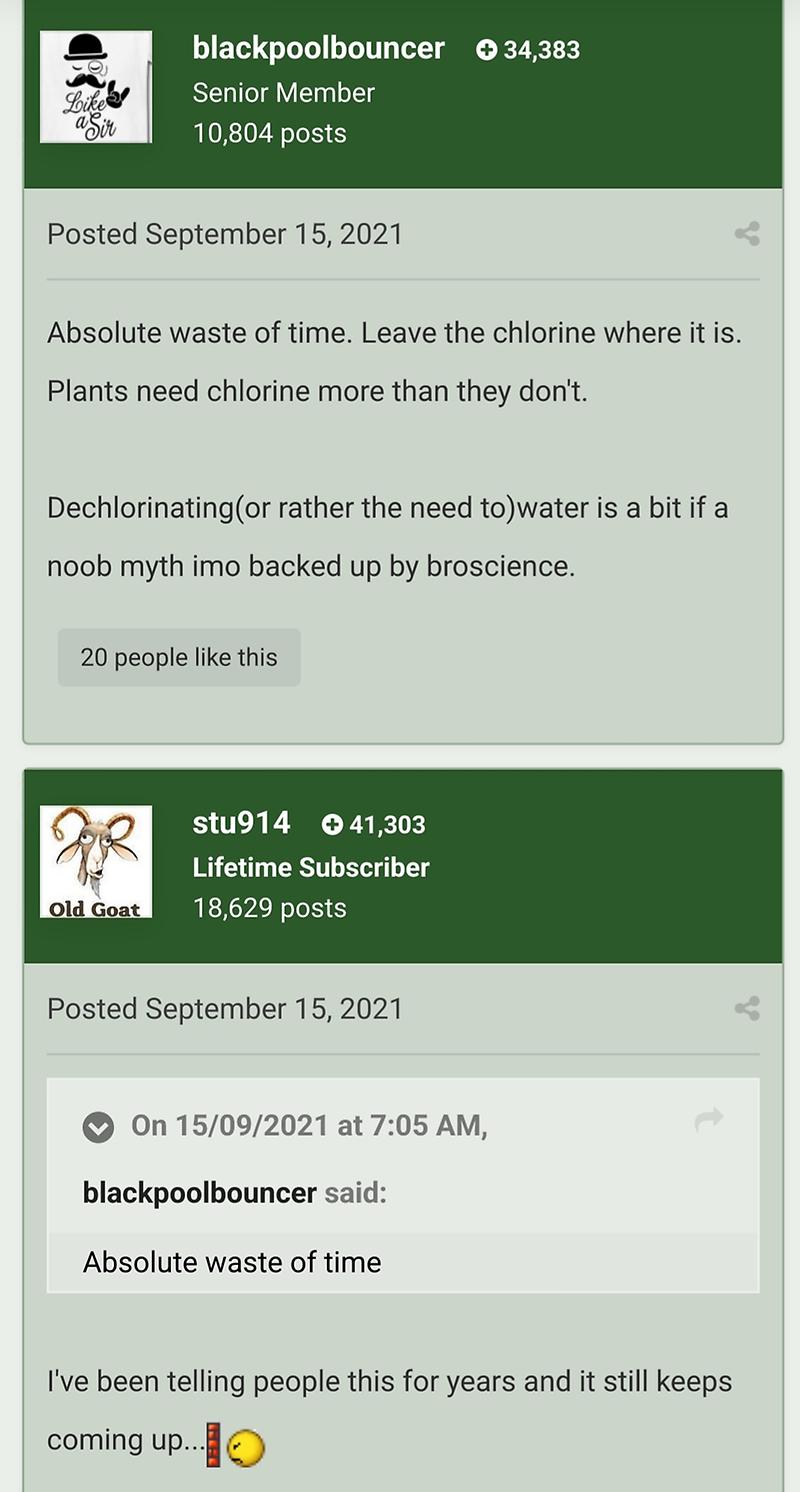Screen dimensions: 800x1492
Task: Click share icon on stu914's post
Action: point(747,1008)
